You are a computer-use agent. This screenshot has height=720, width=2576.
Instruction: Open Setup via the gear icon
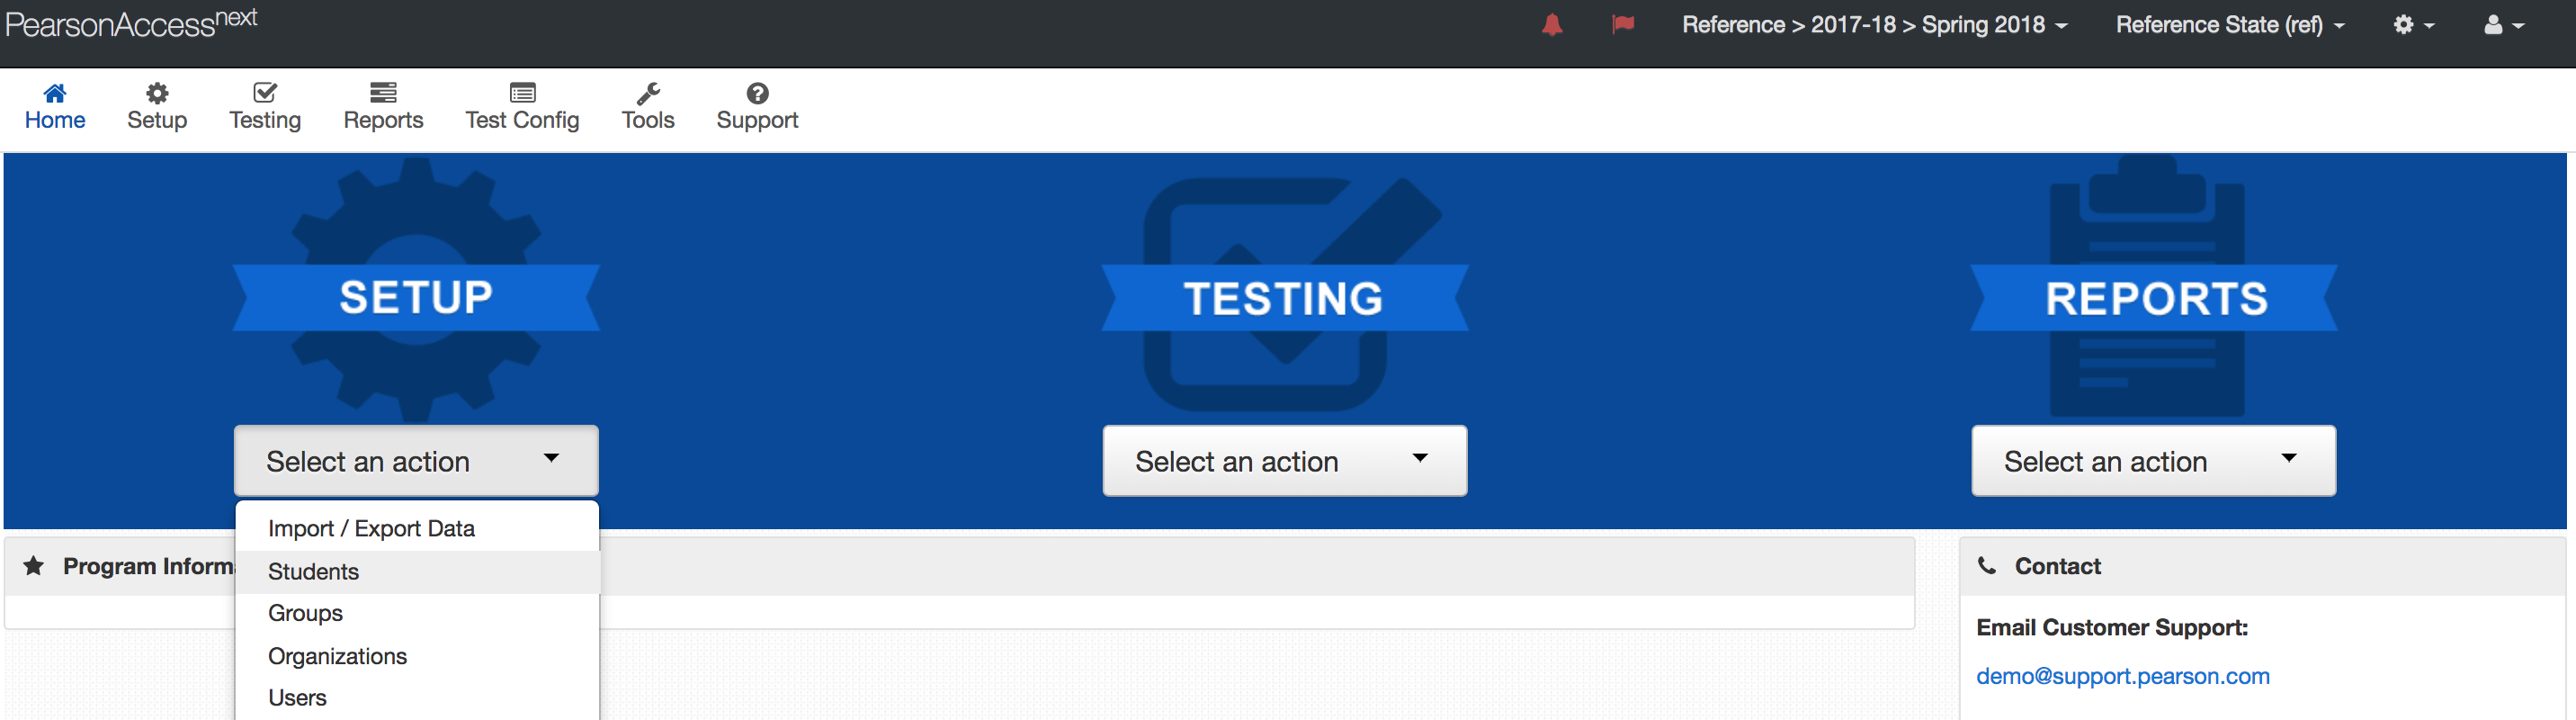click(157, 93)
